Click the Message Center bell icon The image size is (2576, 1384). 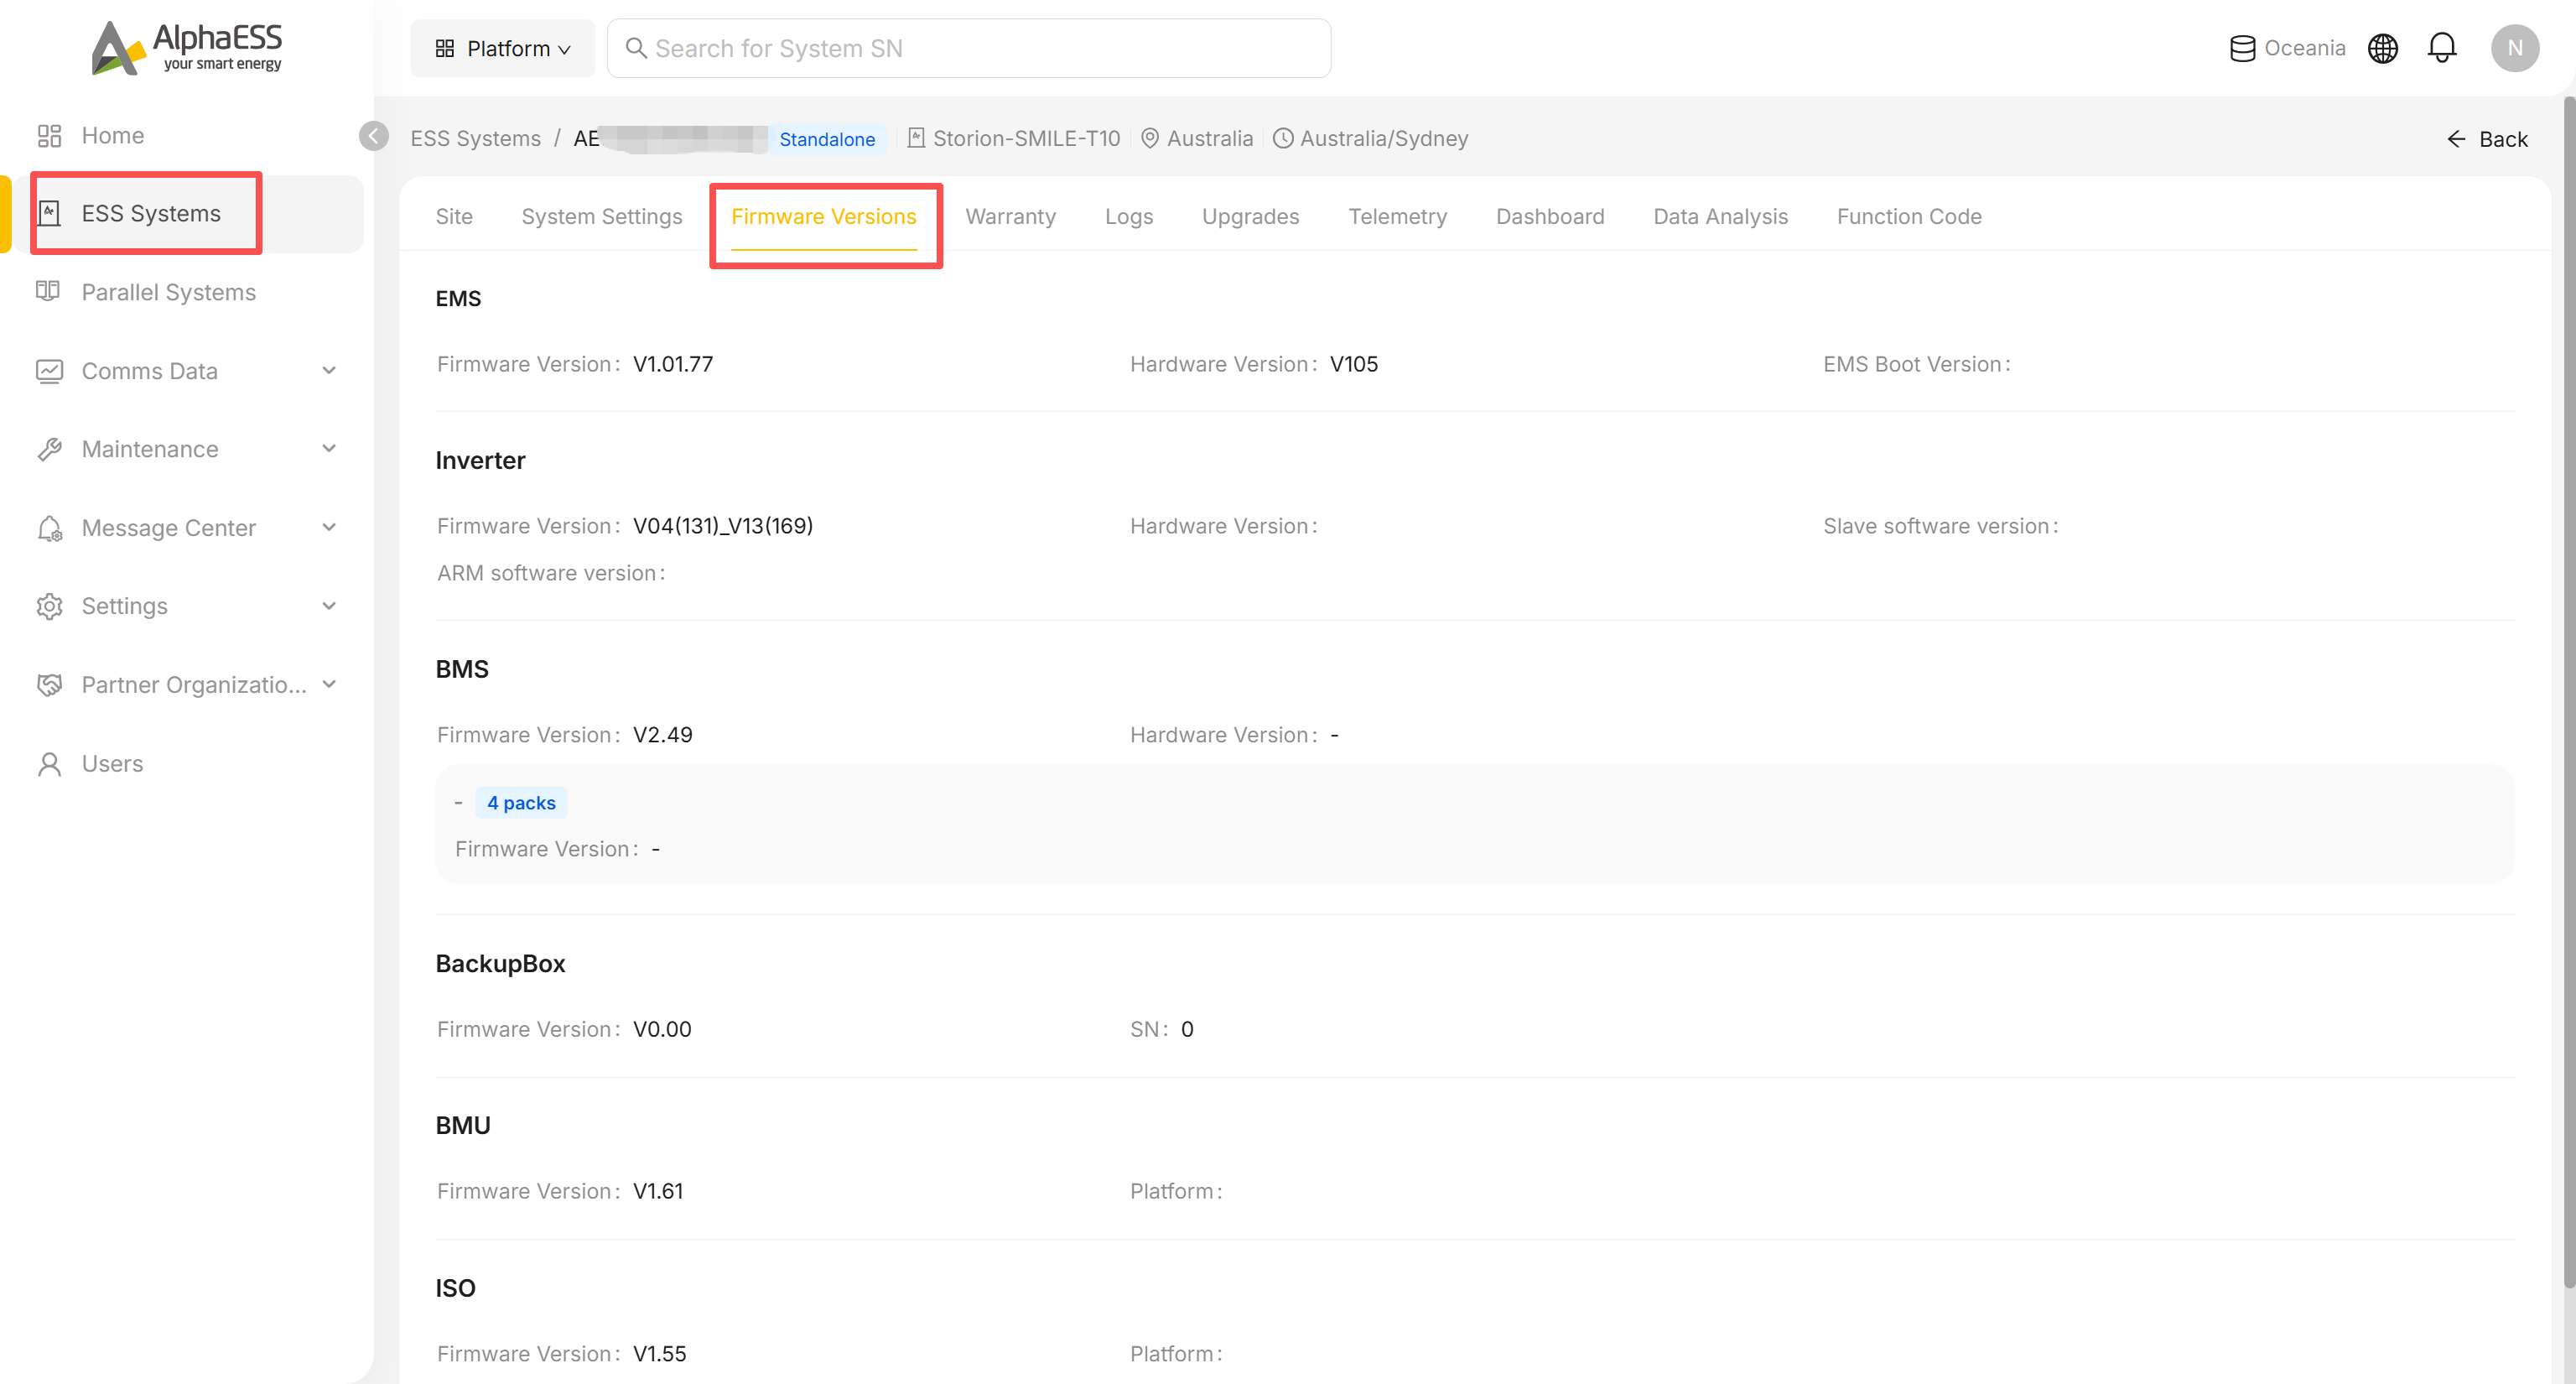tap(49, 528)
